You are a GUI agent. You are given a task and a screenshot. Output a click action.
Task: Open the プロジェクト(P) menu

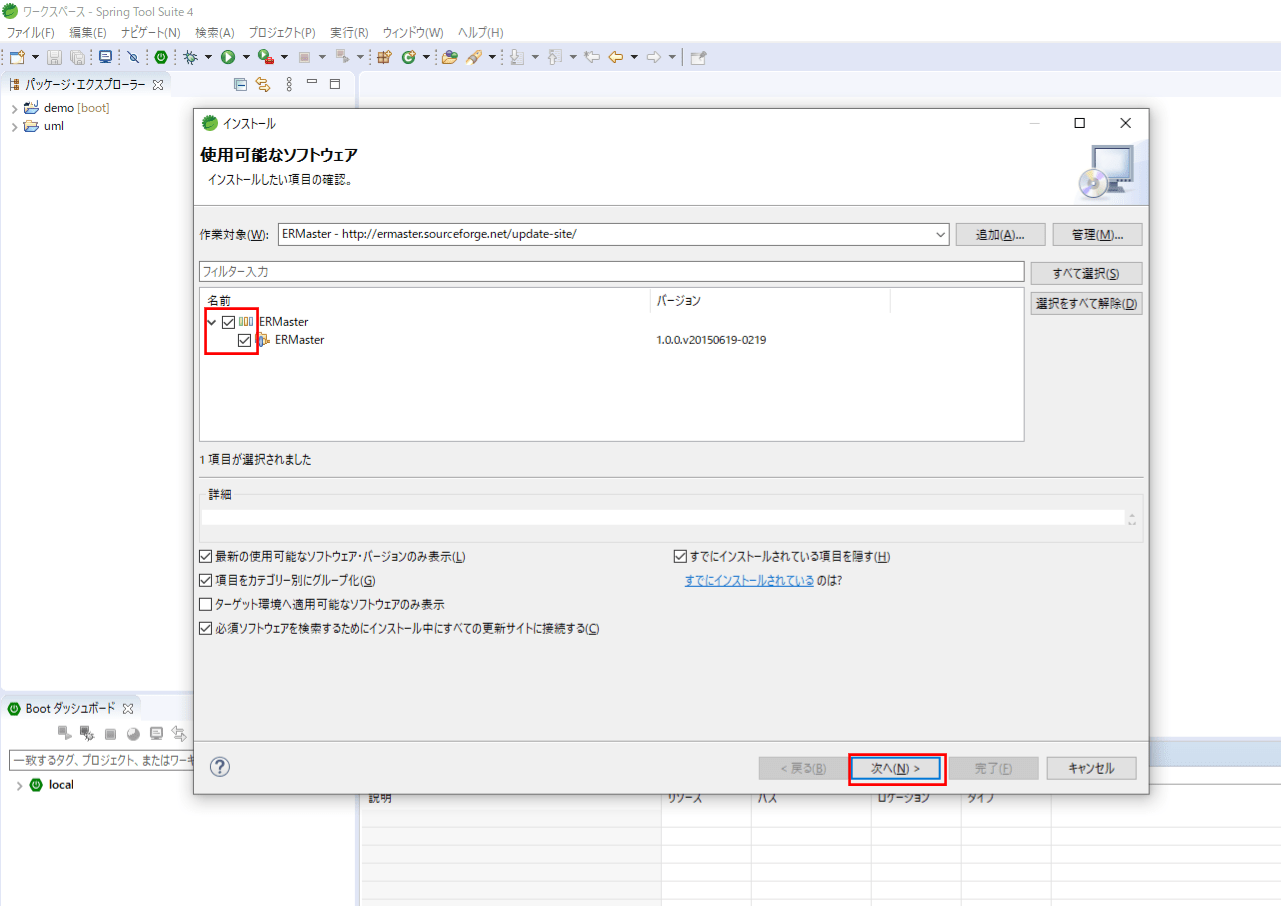pos(281,33)
